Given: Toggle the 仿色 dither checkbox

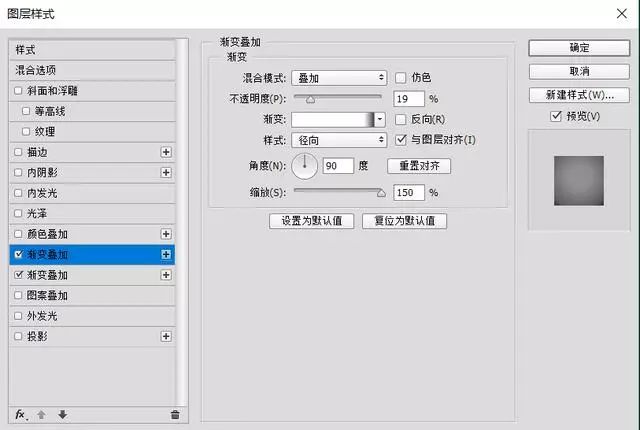Looking at the screenshot, I should click(x=401, y=78).
